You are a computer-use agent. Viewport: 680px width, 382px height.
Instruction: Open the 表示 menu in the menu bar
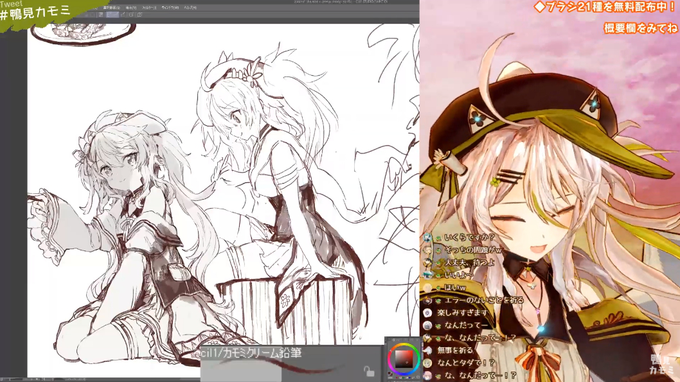tap(131, 8)
